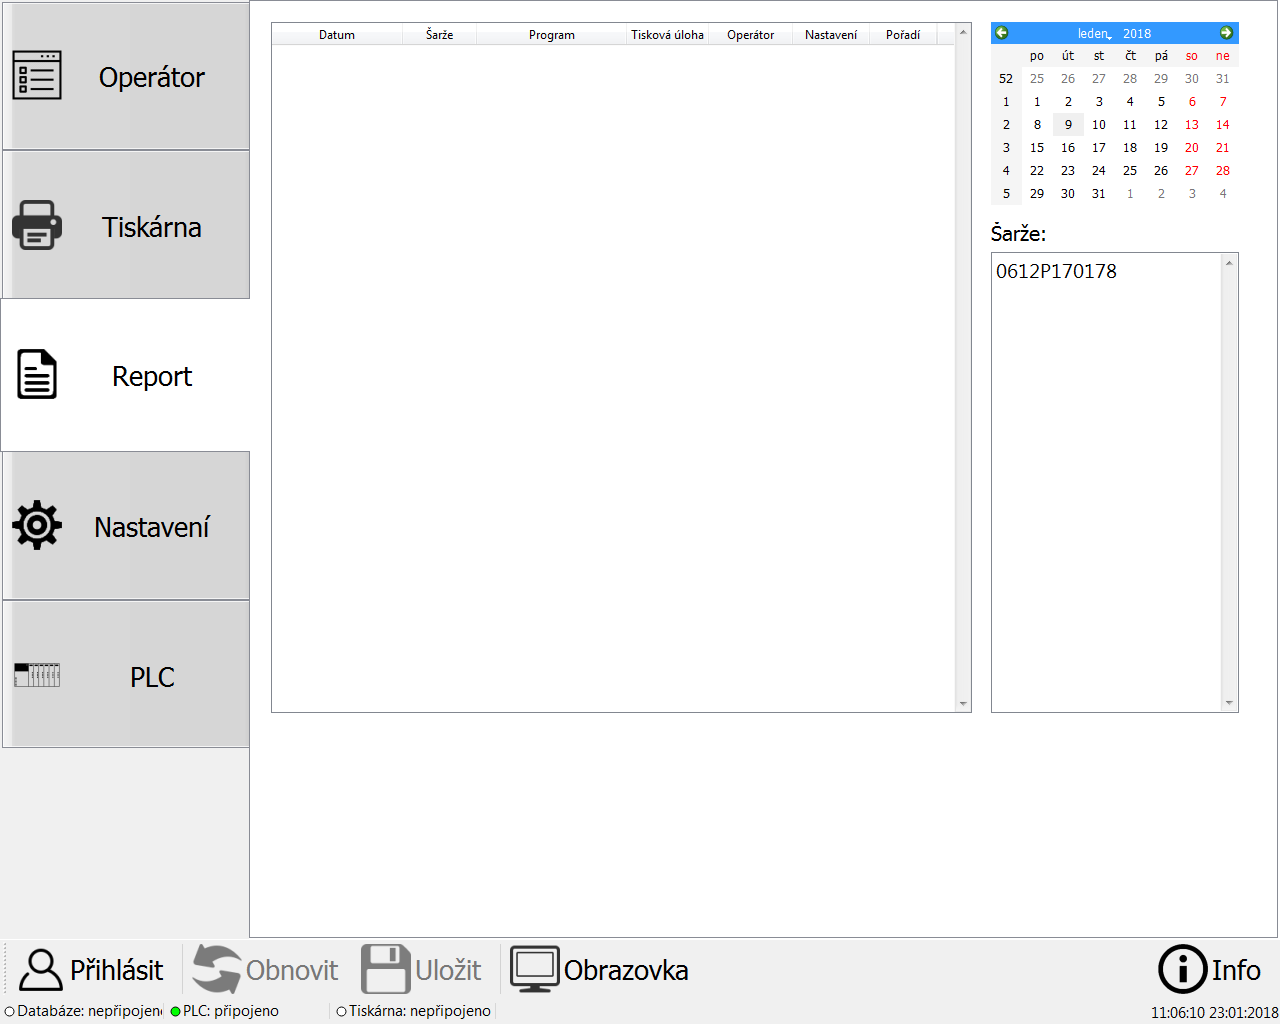Open Nastavení gear icon
1280x1024 pixels.
click(x=37, y=525)
